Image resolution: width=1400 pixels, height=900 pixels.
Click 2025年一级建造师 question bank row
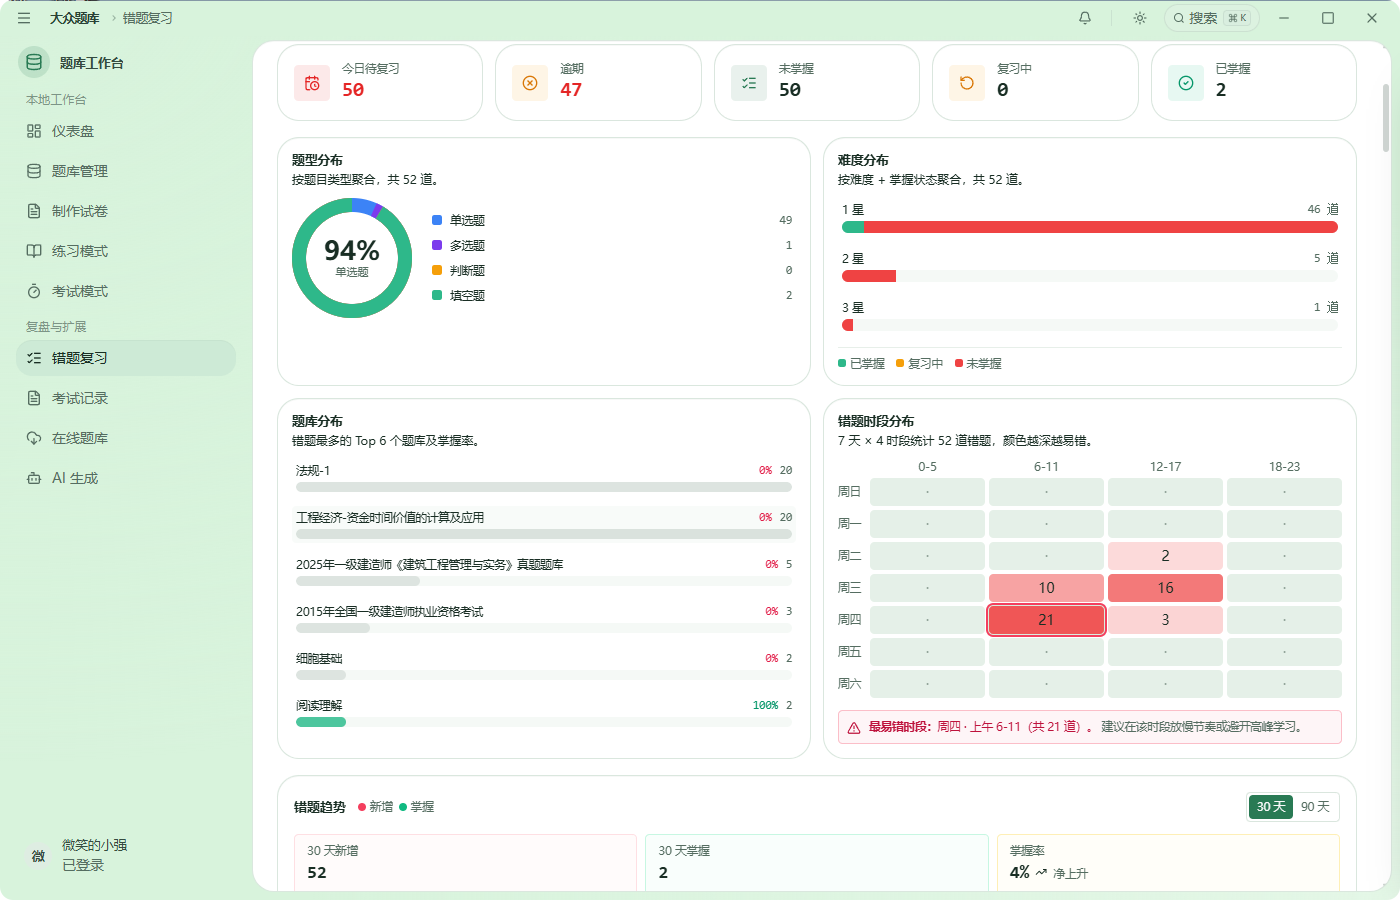tap(544, 572)
